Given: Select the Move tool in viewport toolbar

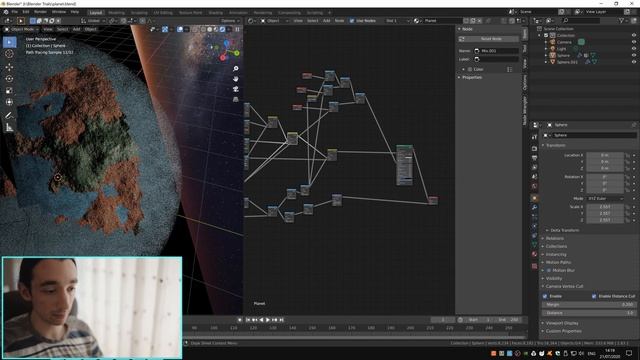Looking at the screenshot, I should [x=9, y=67].
